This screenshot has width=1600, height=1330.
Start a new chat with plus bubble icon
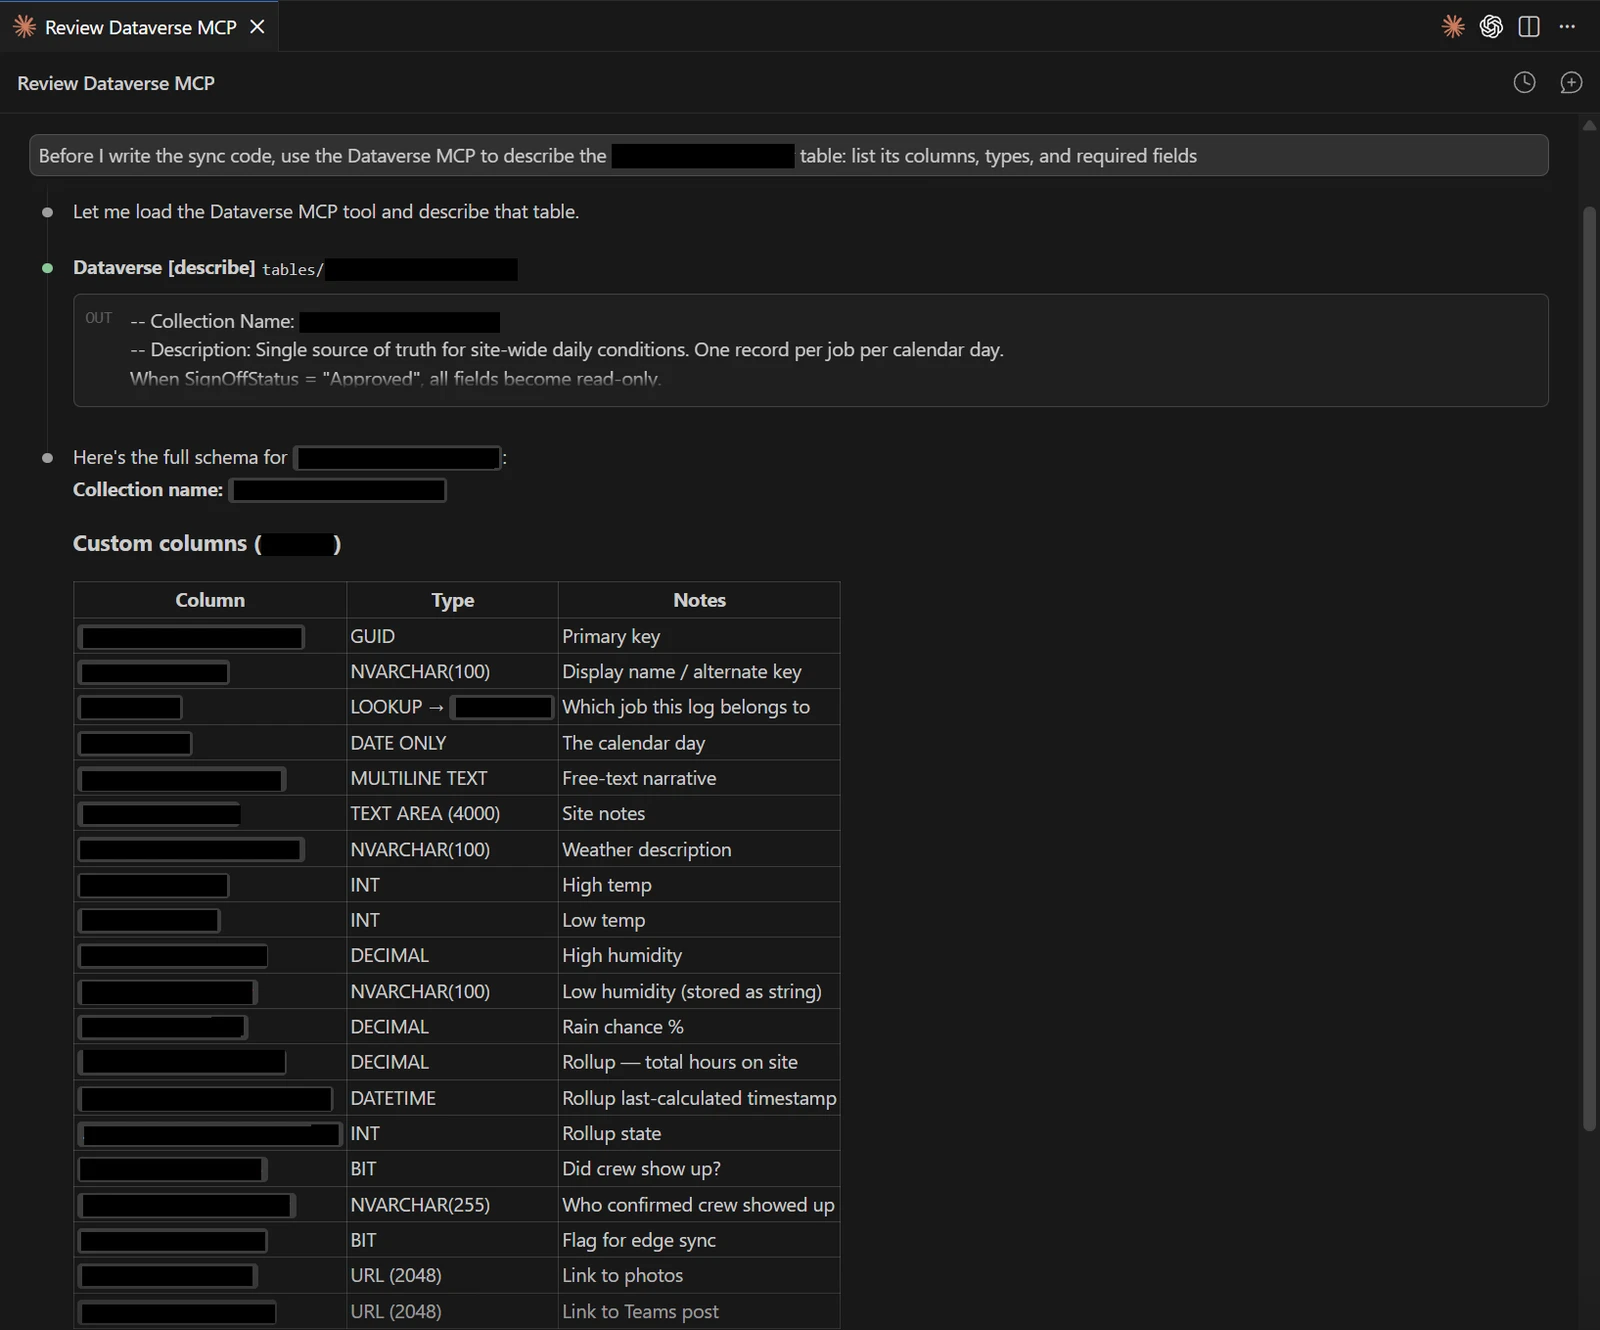[x=1571, y=83]
